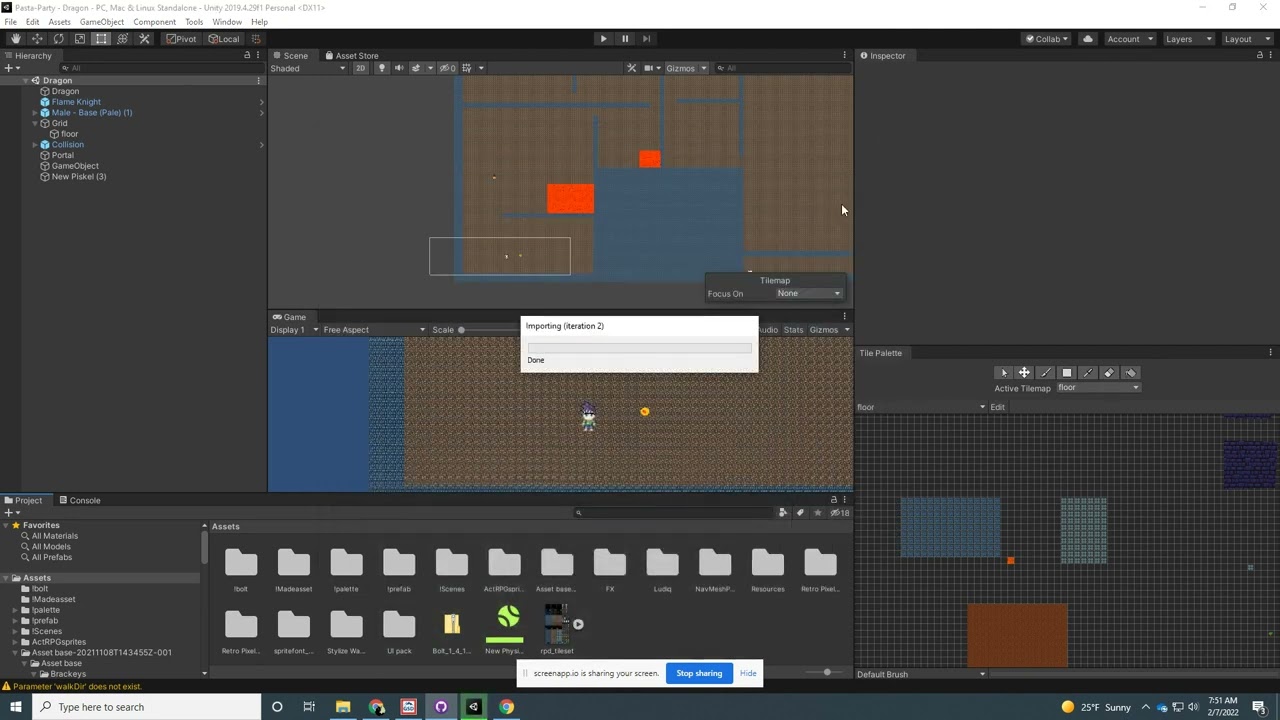Select the Transform tool in the toolbar
Screen dimensions: 1280x720
click(x=122, y=39)
